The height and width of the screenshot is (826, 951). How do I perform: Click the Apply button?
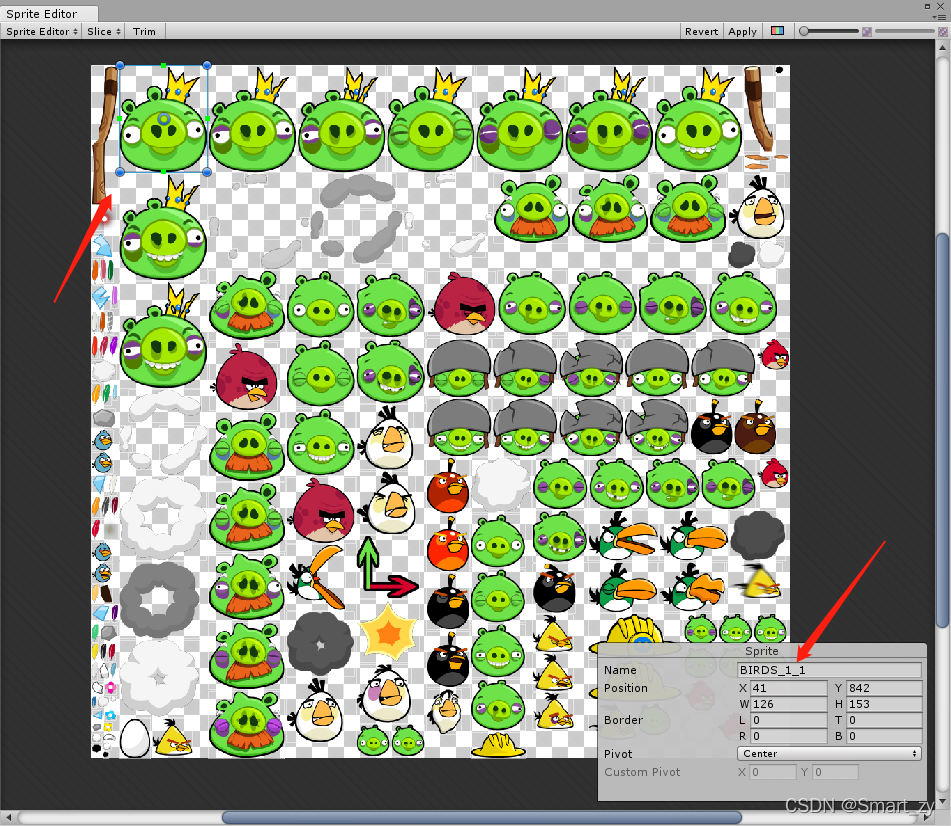click(x=742, y=31)
